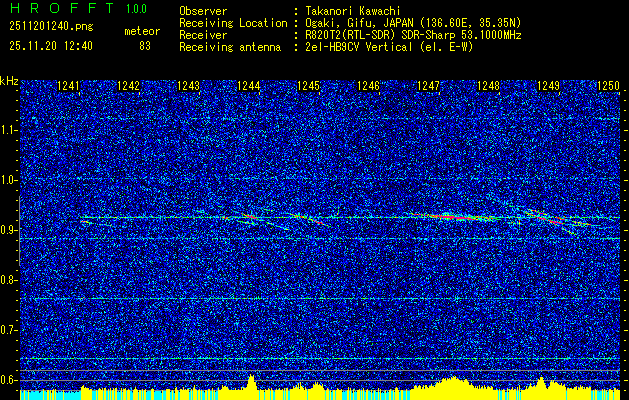Click the 0.8 frequency axis label
This screenshot has width=629, height=400.
coord(9,280)
